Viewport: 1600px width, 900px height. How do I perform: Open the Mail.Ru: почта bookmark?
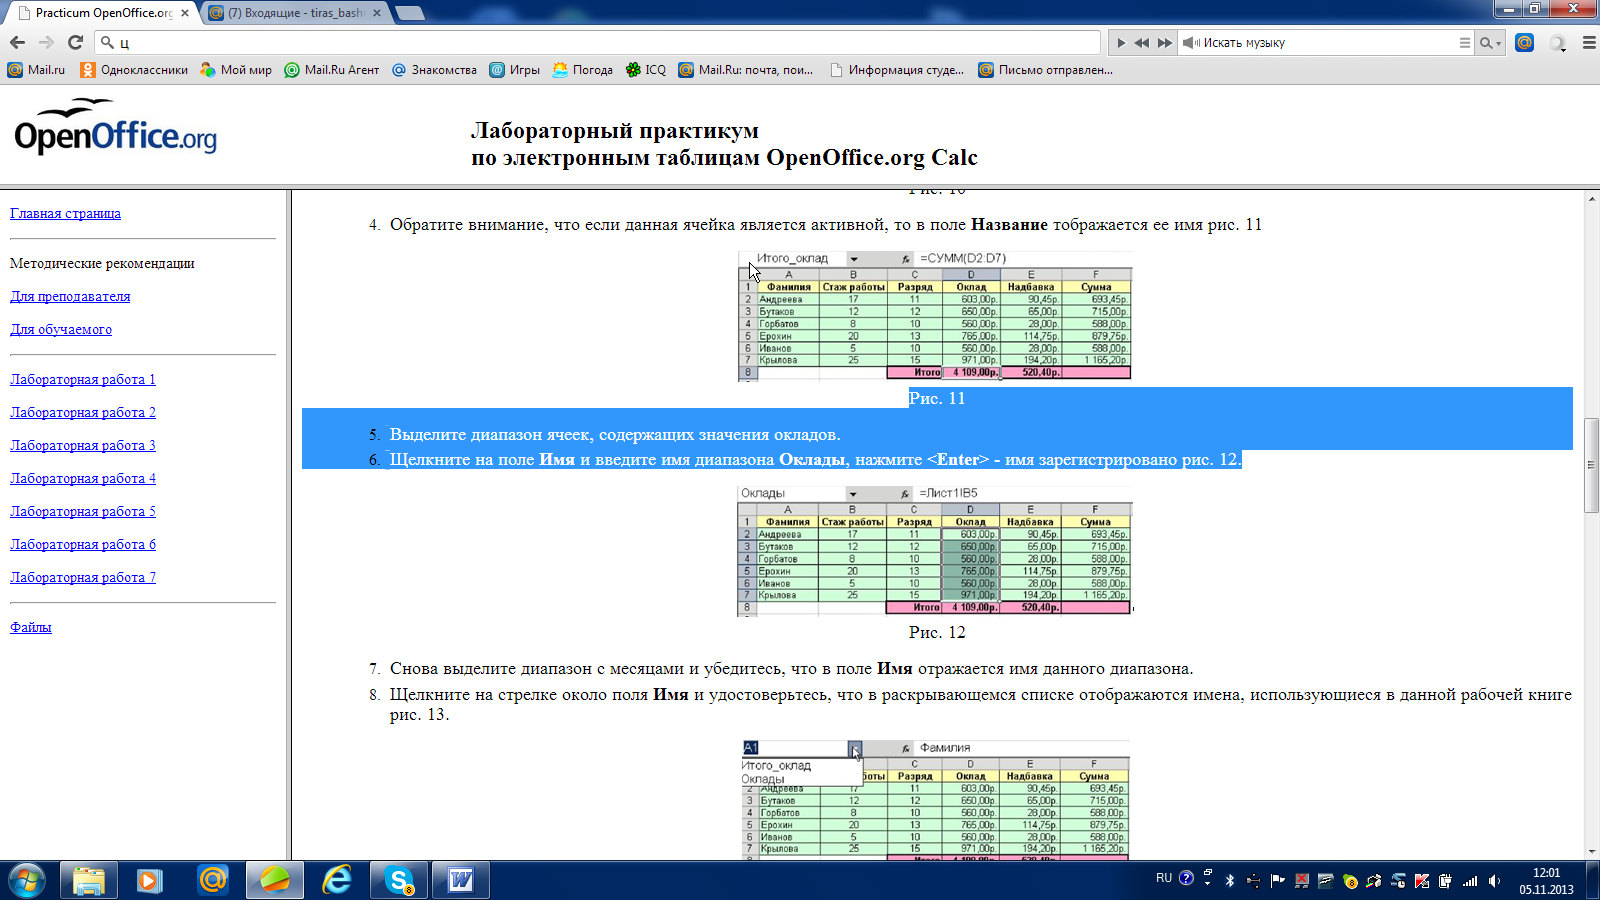click(x=746, y=70)
